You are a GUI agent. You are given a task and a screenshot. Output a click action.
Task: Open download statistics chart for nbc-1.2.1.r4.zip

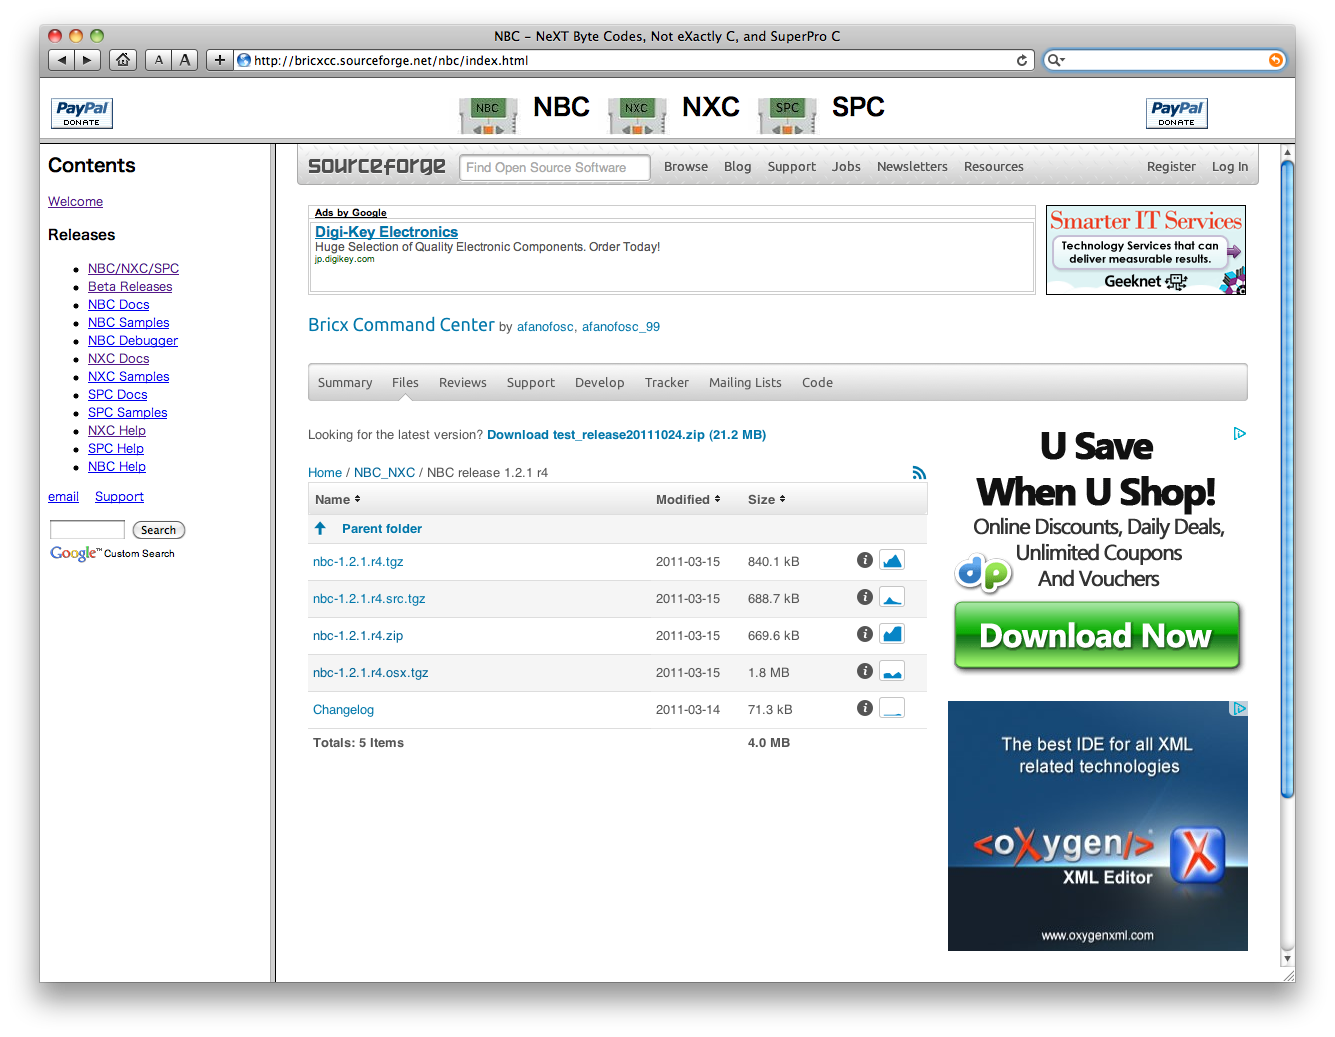click(892, 633)
